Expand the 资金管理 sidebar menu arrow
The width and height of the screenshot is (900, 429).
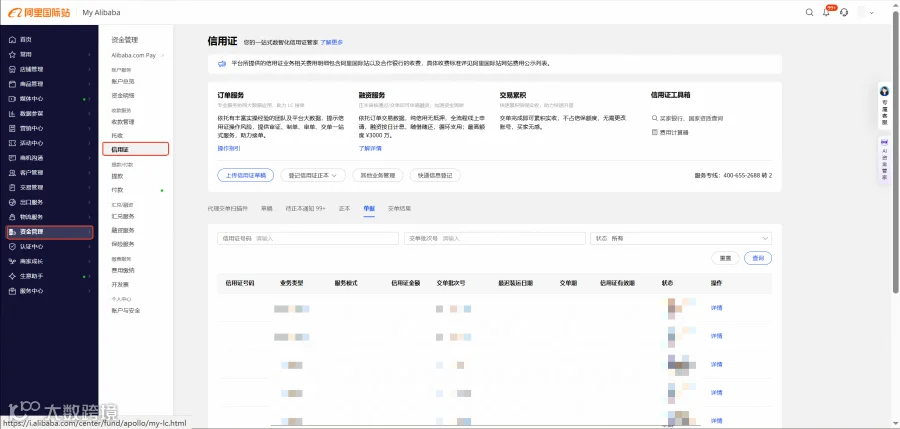coord(89,232)
